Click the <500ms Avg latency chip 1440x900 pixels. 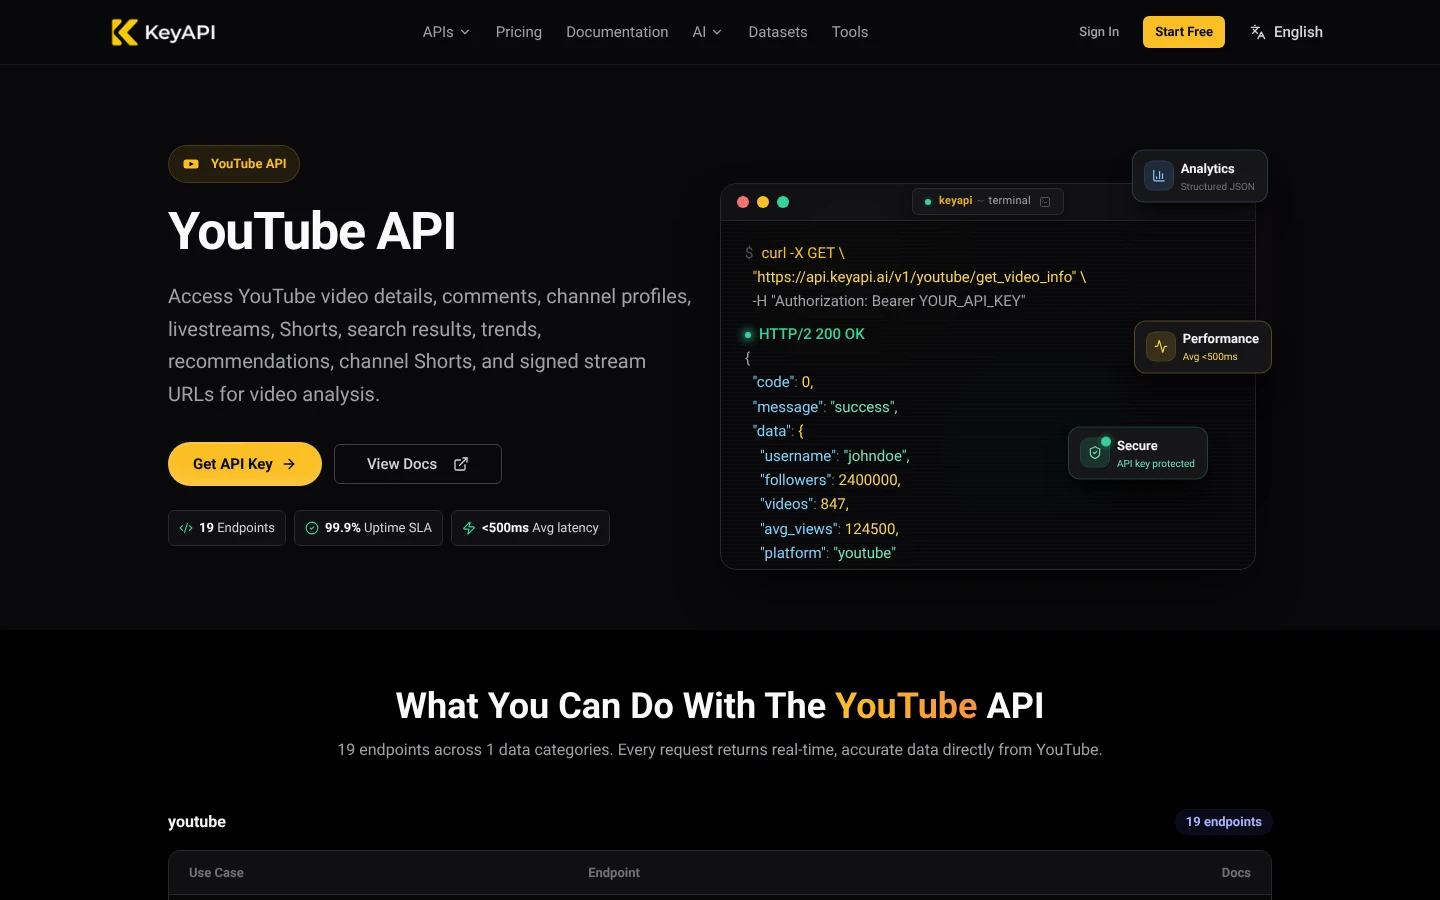[530, 528]
